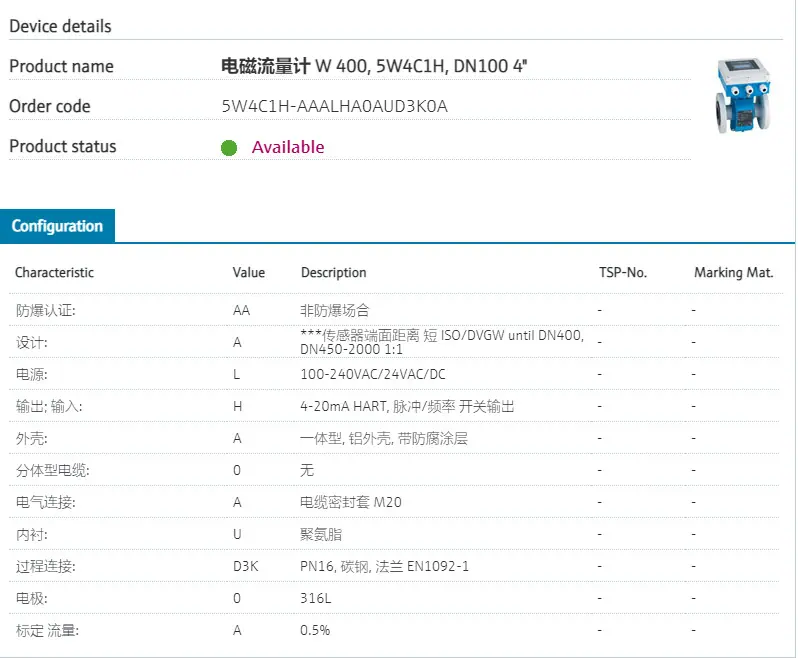Click the 内衬 characteristic label

[x=32, y=535]
